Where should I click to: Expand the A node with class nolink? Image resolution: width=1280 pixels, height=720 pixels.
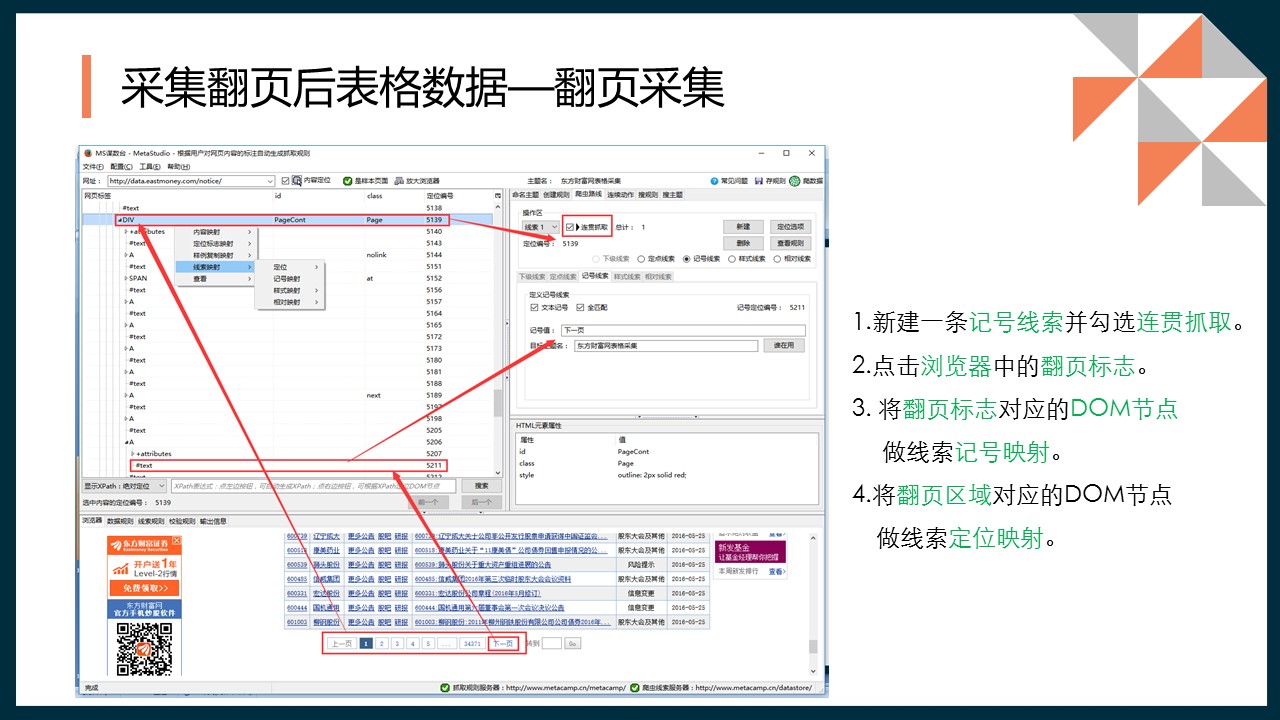(x=126, y=255)
